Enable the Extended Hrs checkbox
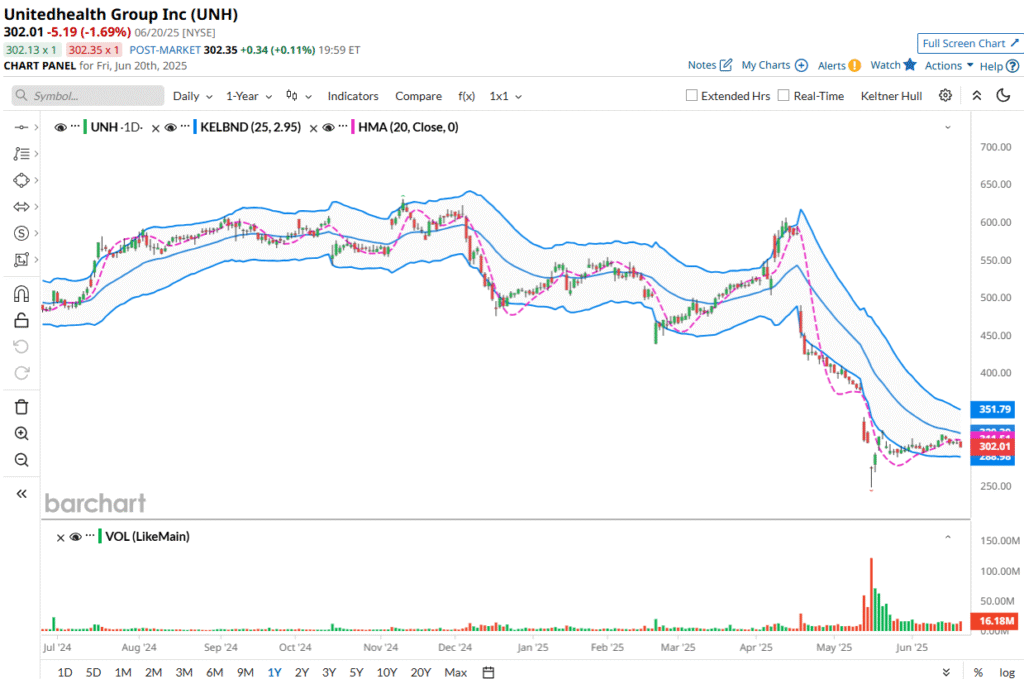Image resolution: width=1024 pixels, height=679 pixels. [x=692, y=96]
